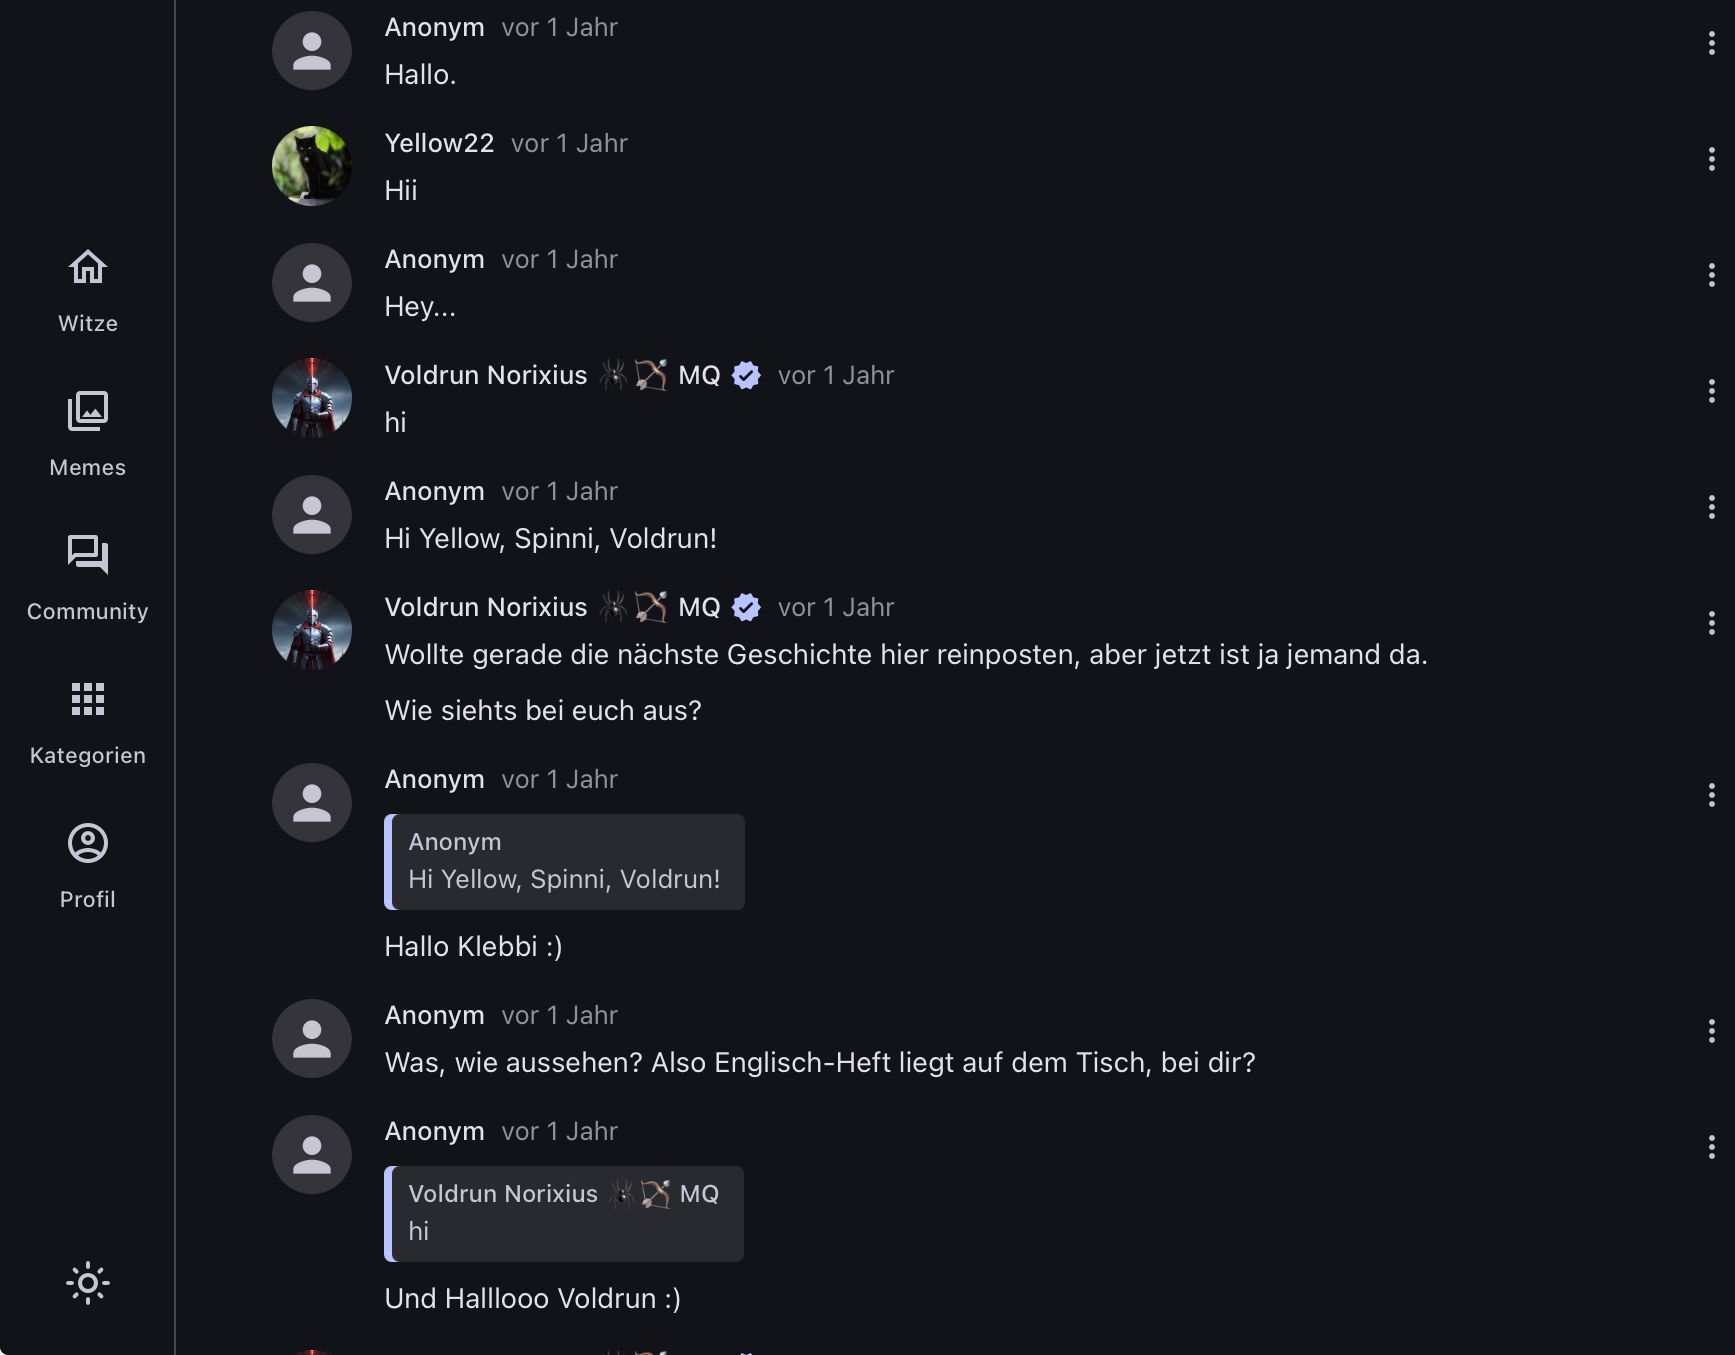Open options menu for the 'Hey...' message
This screenshot has height=1355, width=1735.
click(x=1711, y=275)
